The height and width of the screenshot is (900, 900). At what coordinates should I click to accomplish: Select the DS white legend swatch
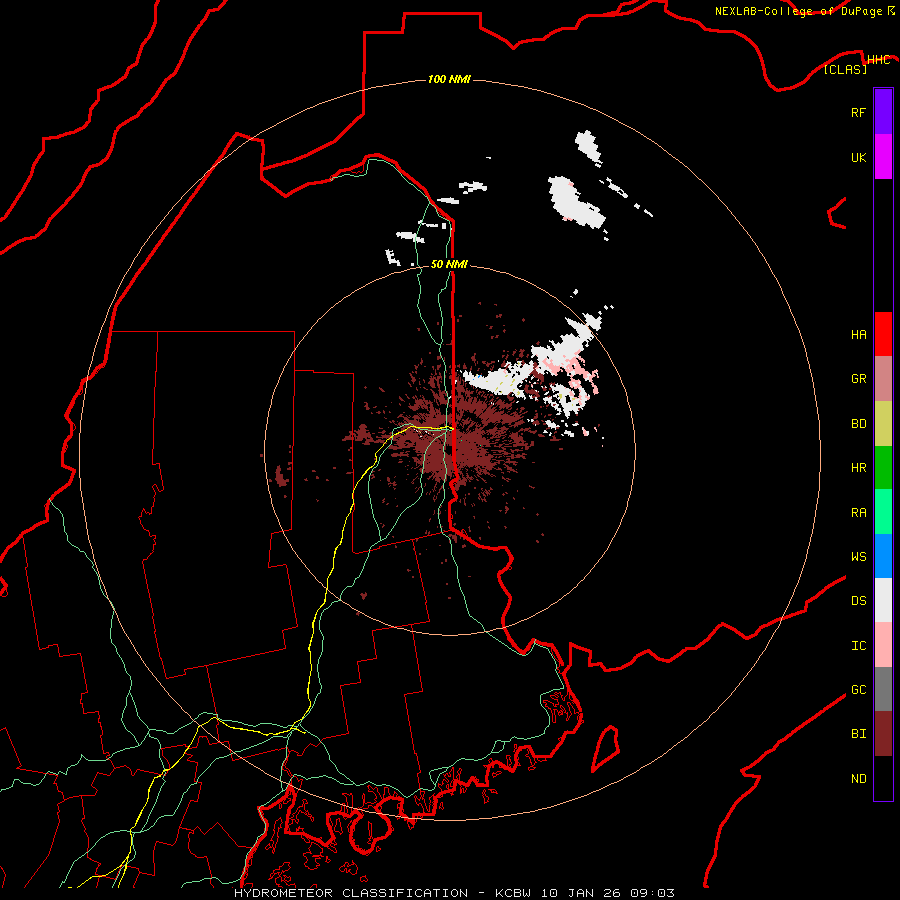[883, 600]
